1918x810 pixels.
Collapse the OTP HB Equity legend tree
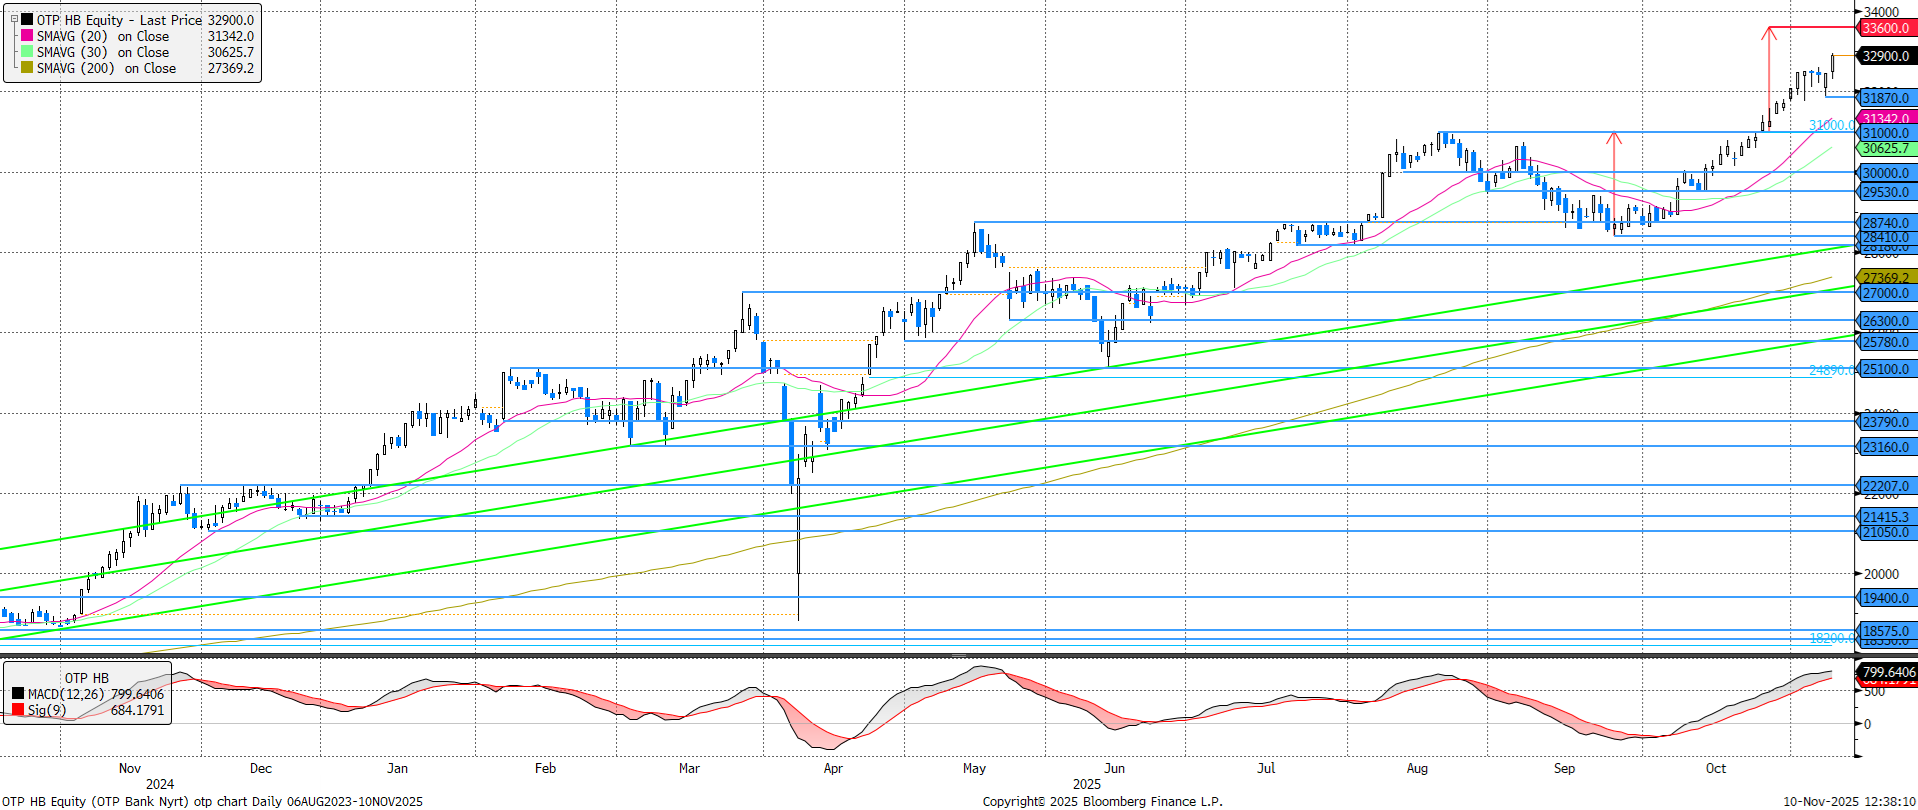click(x=14, y=19)
